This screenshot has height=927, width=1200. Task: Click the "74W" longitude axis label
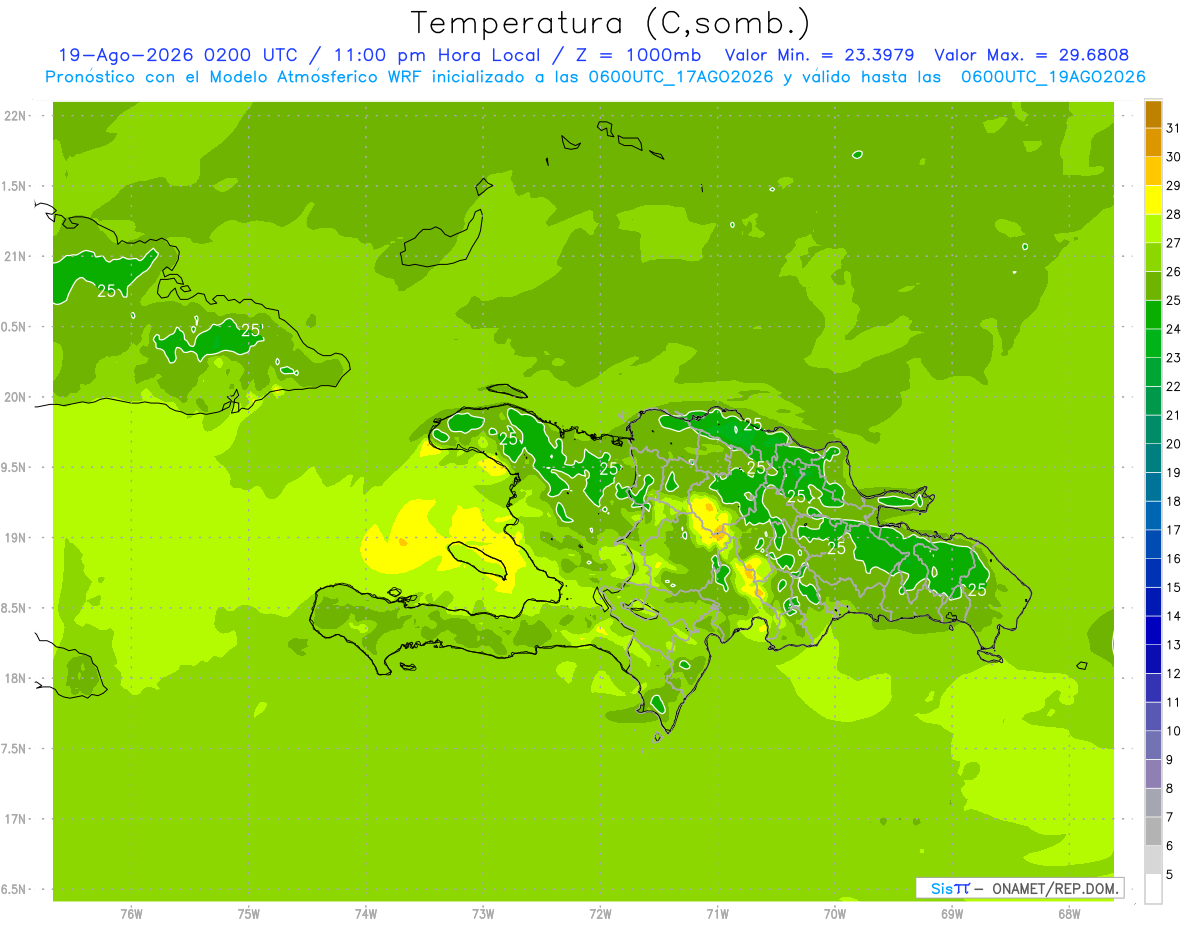(366, 914)
